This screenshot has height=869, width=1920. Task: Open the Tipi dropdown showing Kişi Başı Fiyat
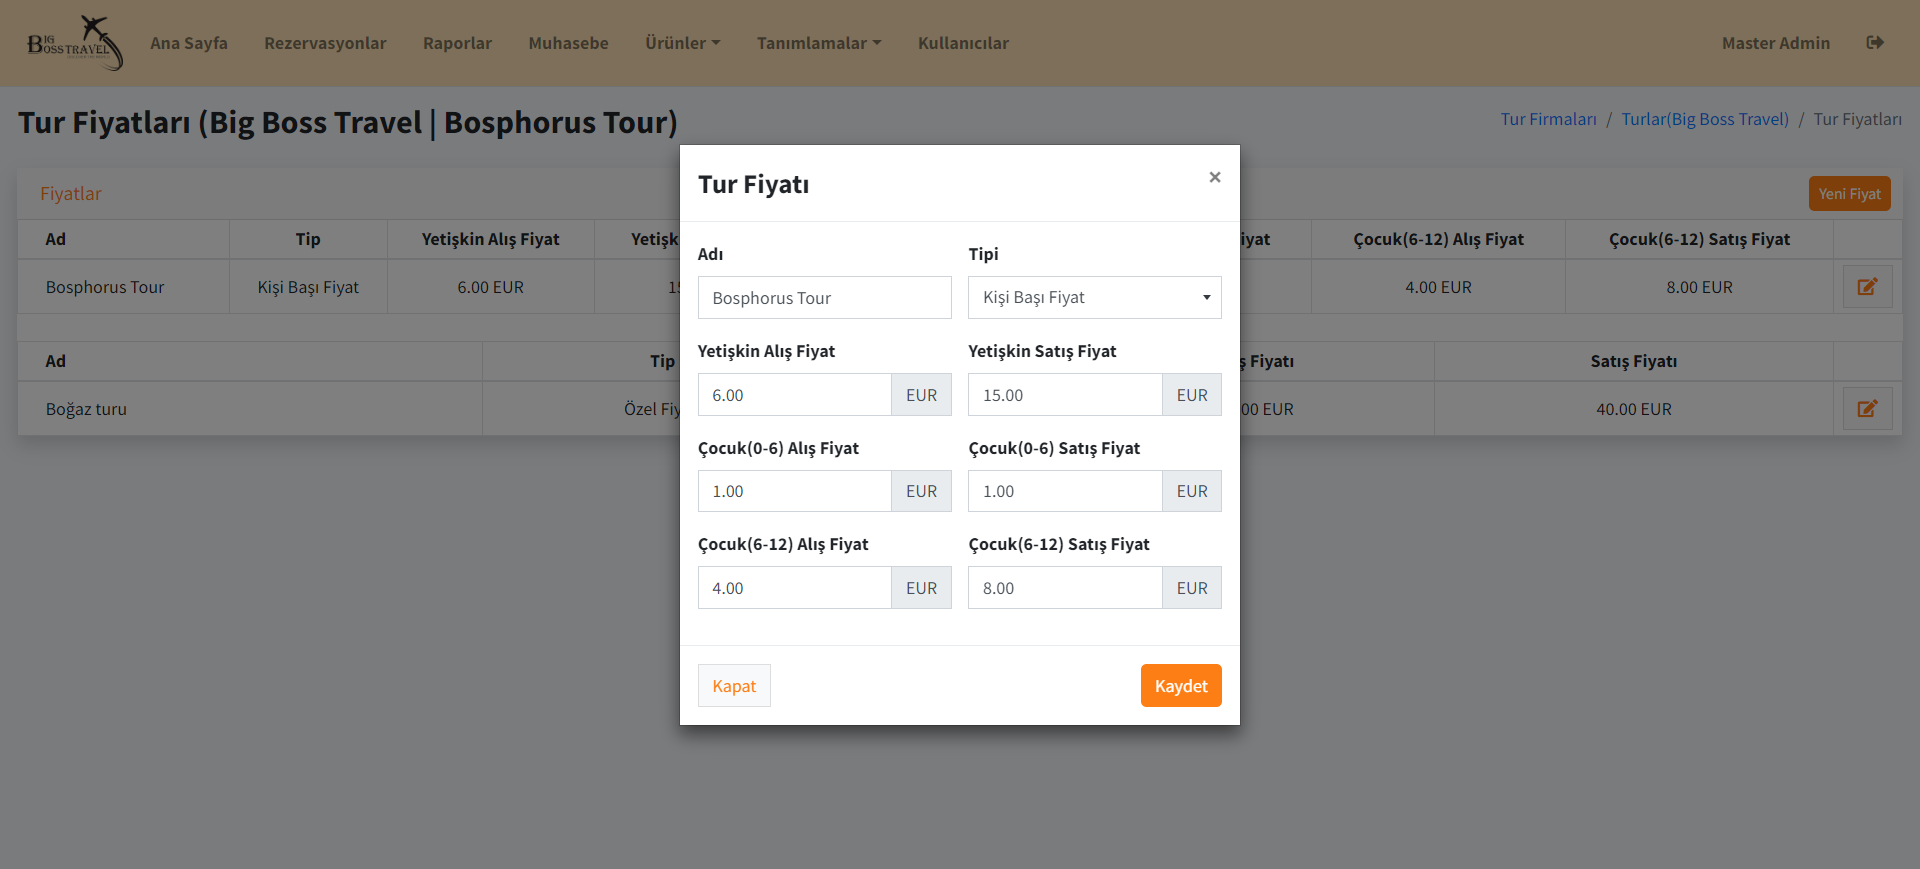[1095, 298]
